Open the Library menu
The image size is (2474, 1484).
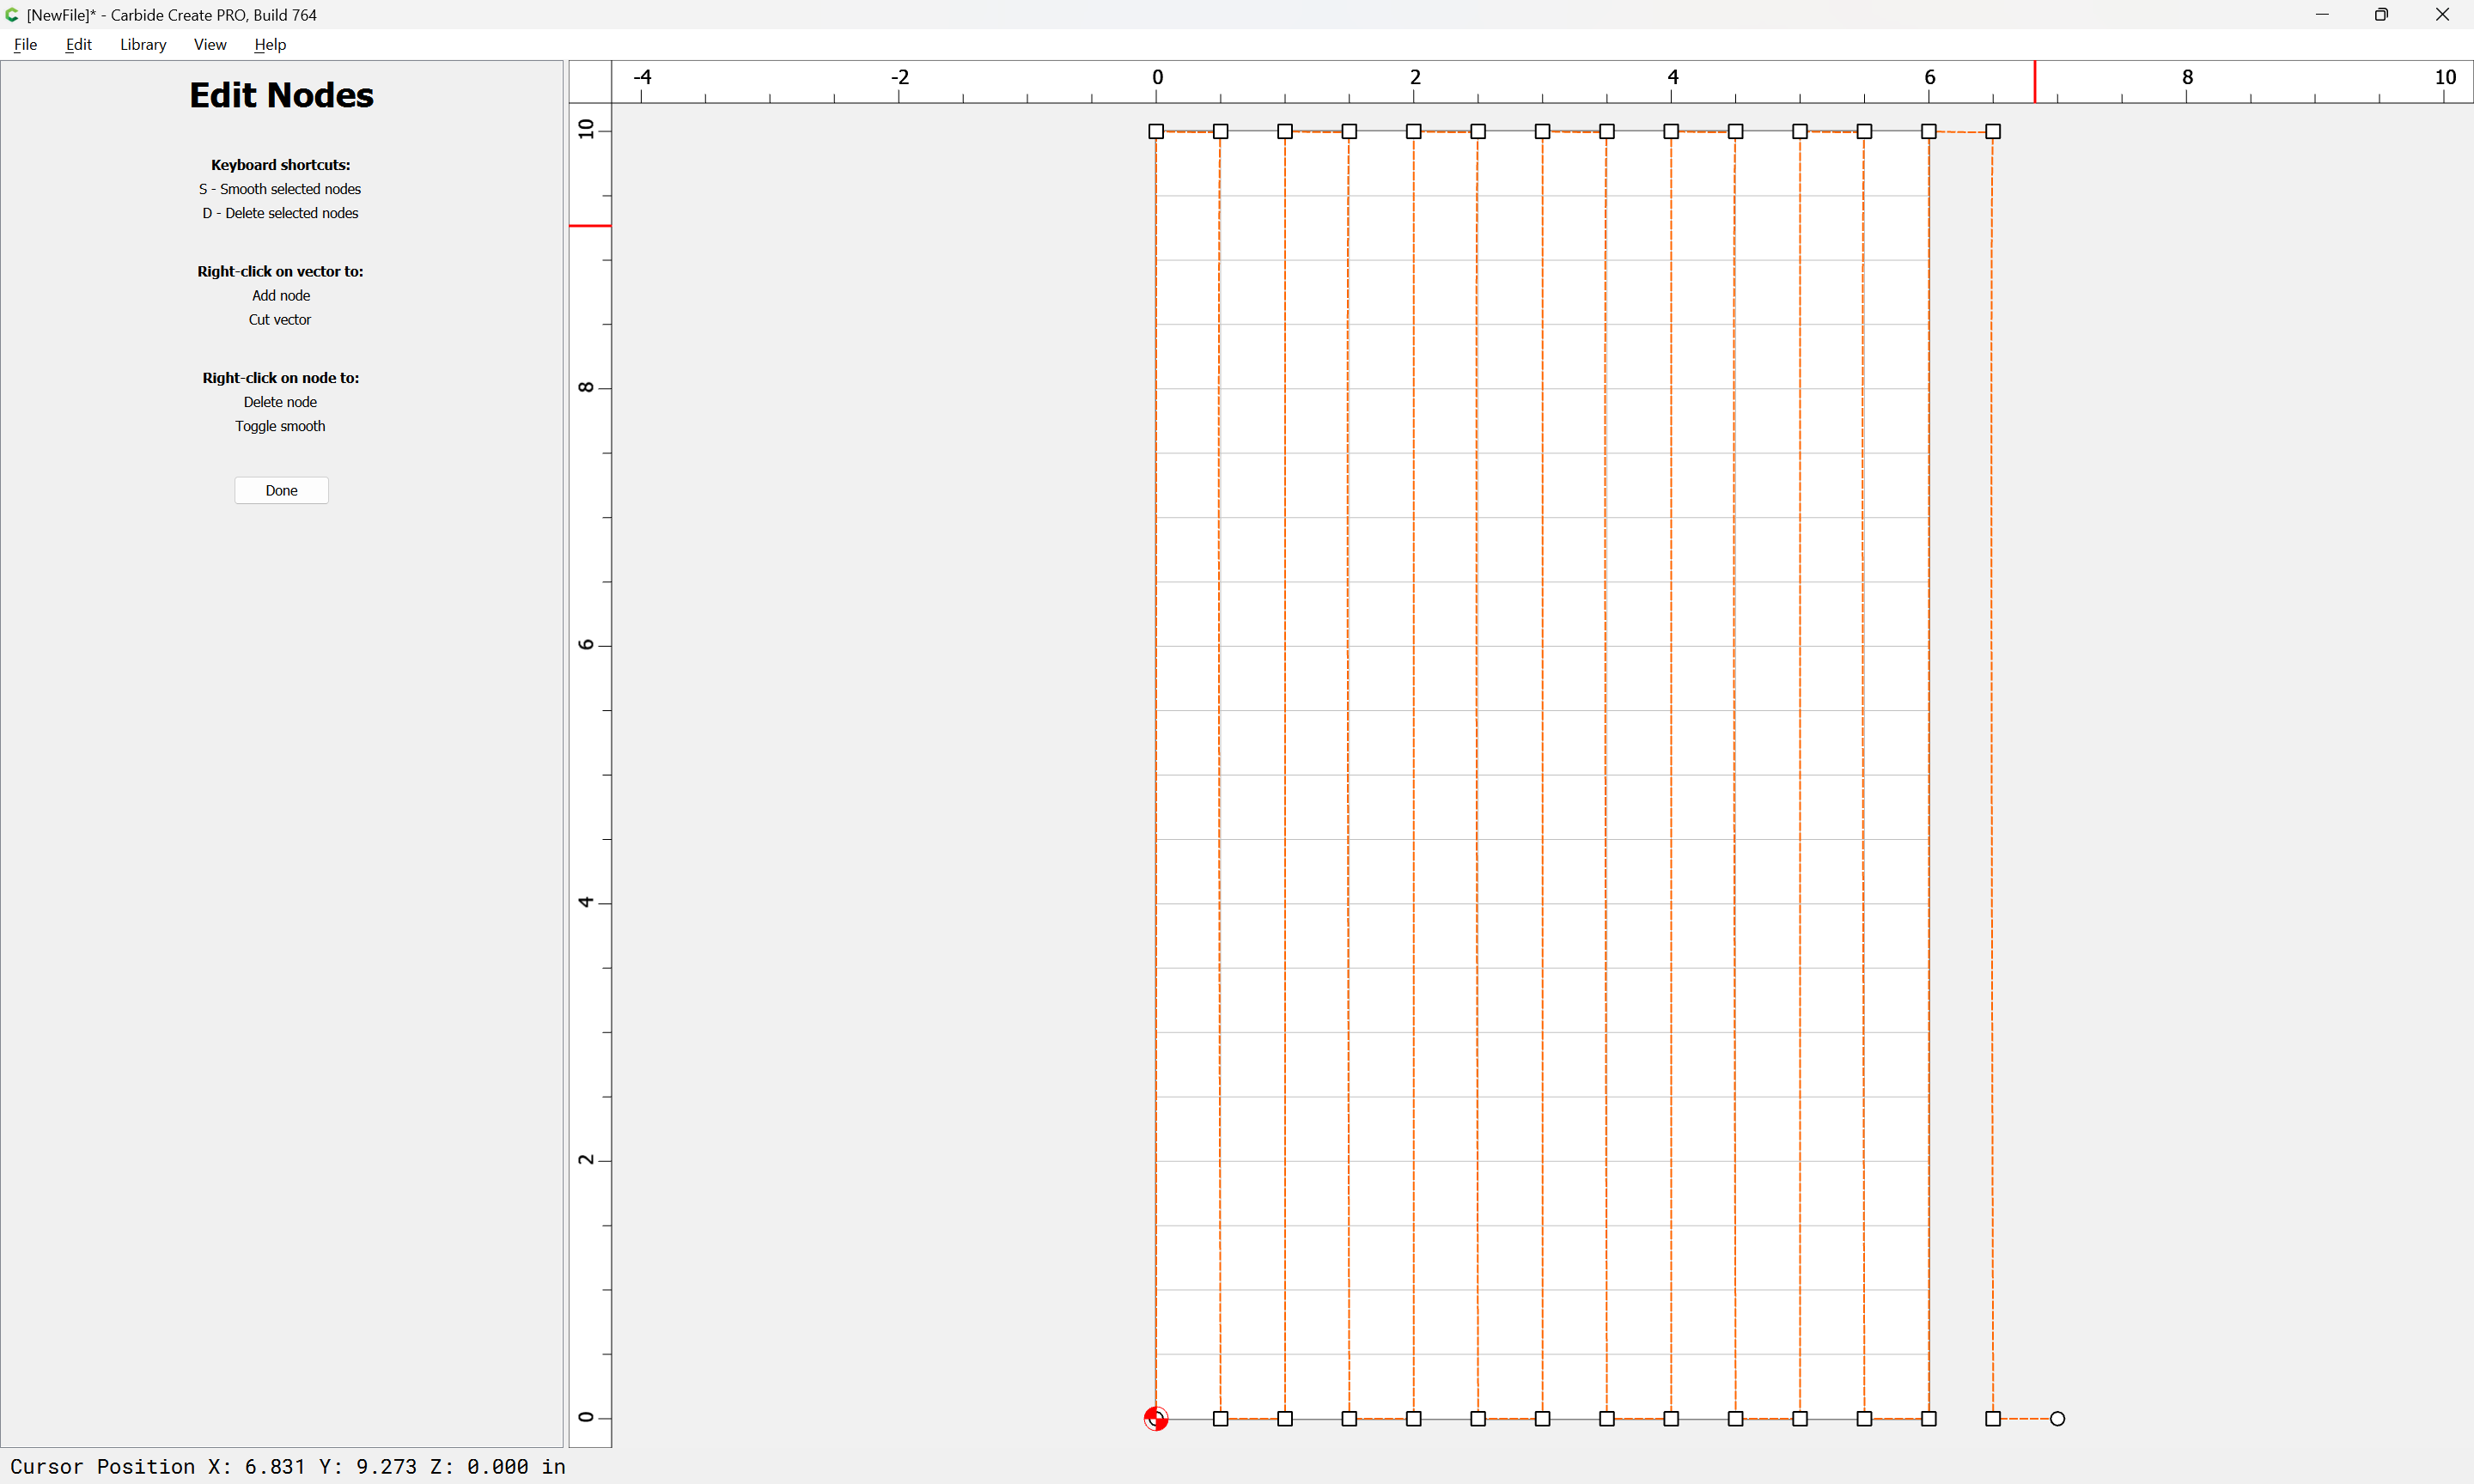[143, 44]
